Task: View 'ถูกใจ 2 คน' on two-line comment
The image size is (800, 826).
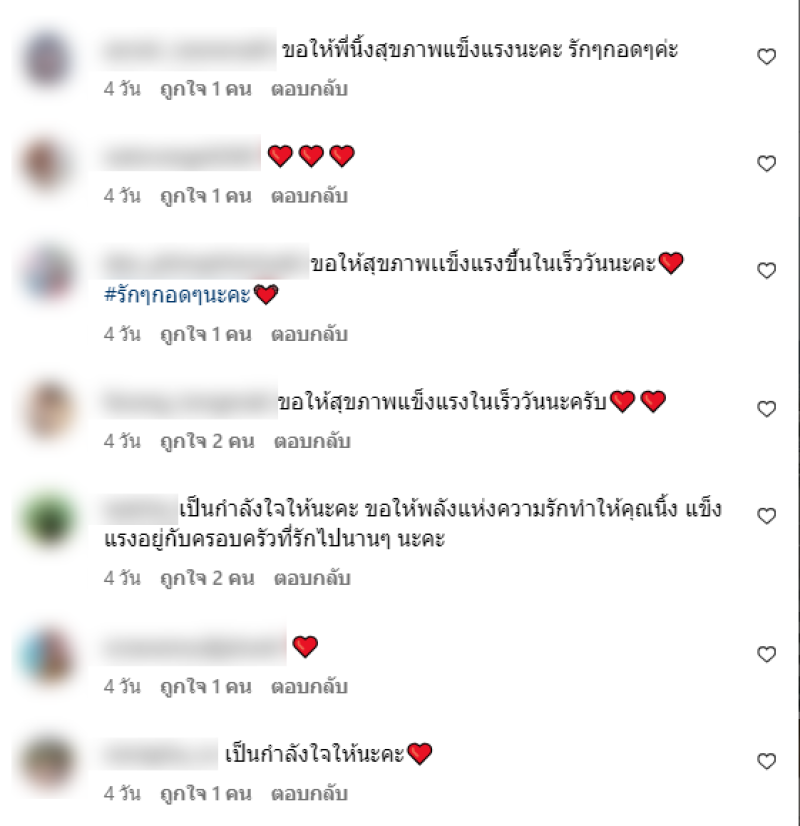Action: click(207, 578)
